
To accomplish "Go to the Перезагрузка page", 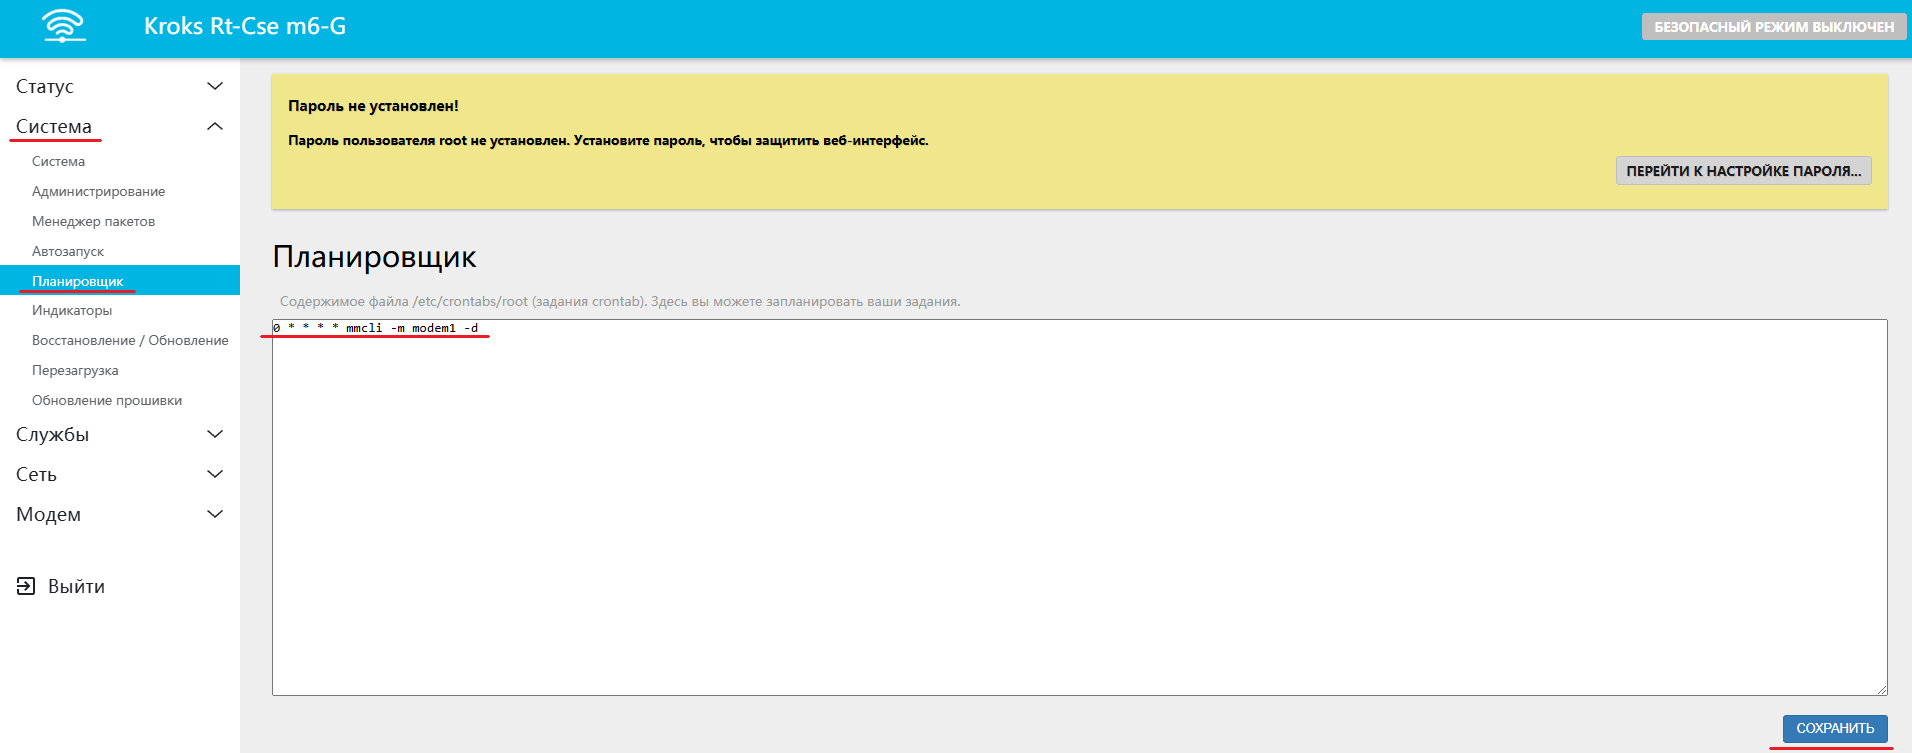I will [x=75, y=370].
